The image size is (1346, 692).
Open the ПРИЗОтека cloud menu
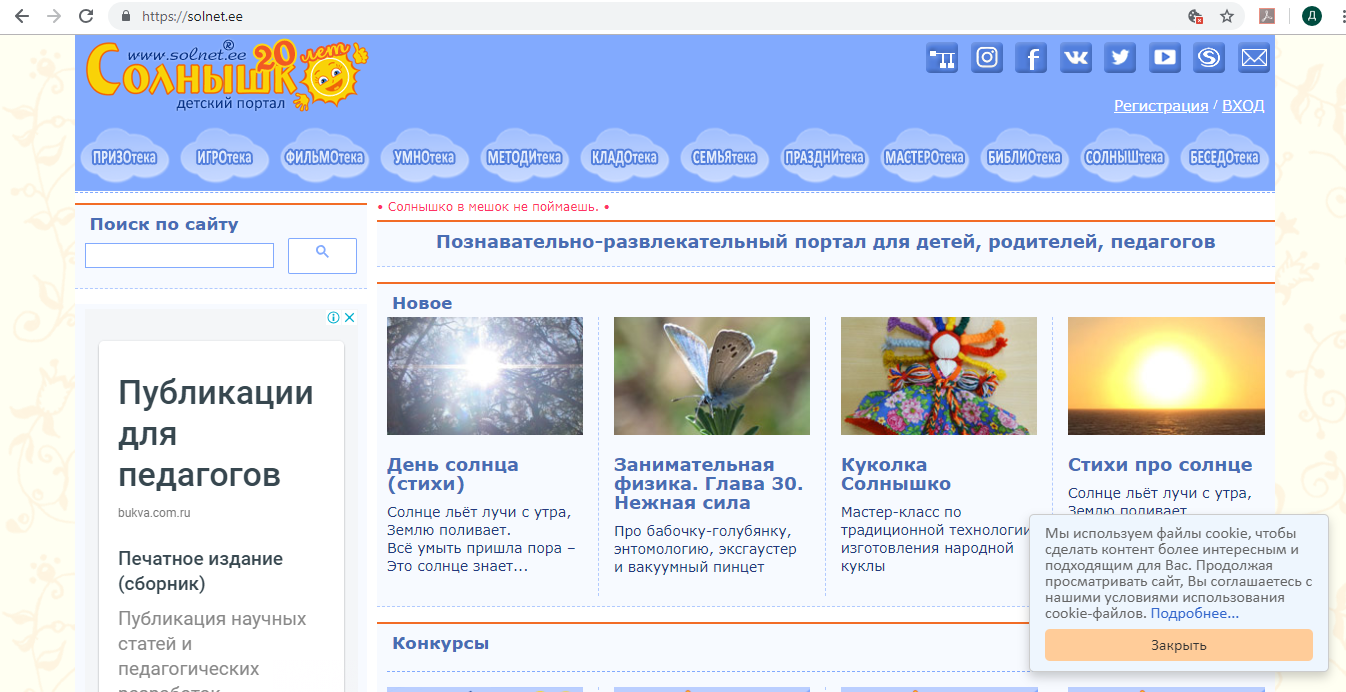(x=125, y=157)
